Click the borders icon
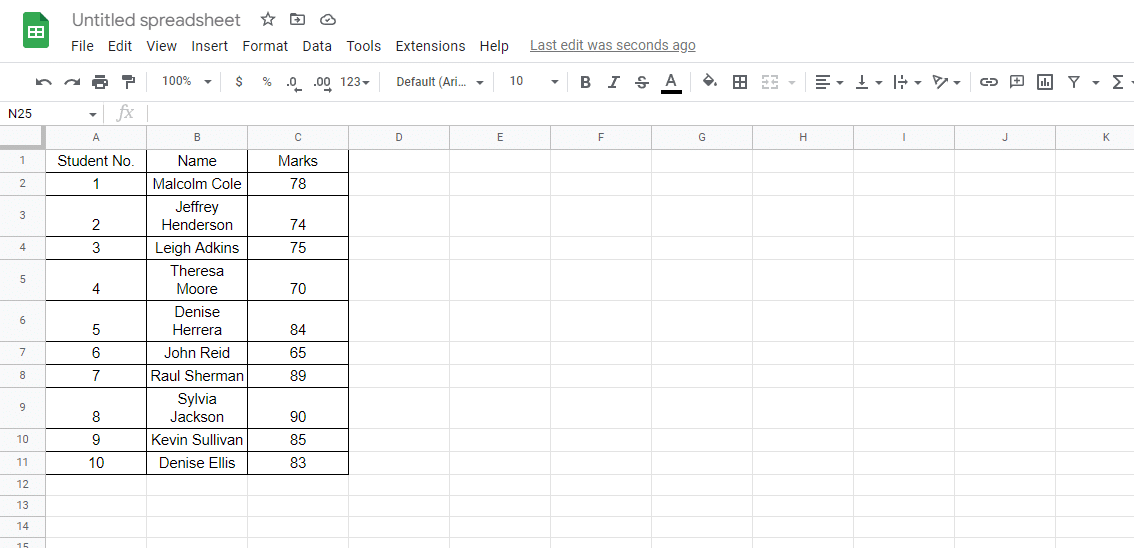The width and height of the screenshot is (1134, 548). [x=740, y=82]
